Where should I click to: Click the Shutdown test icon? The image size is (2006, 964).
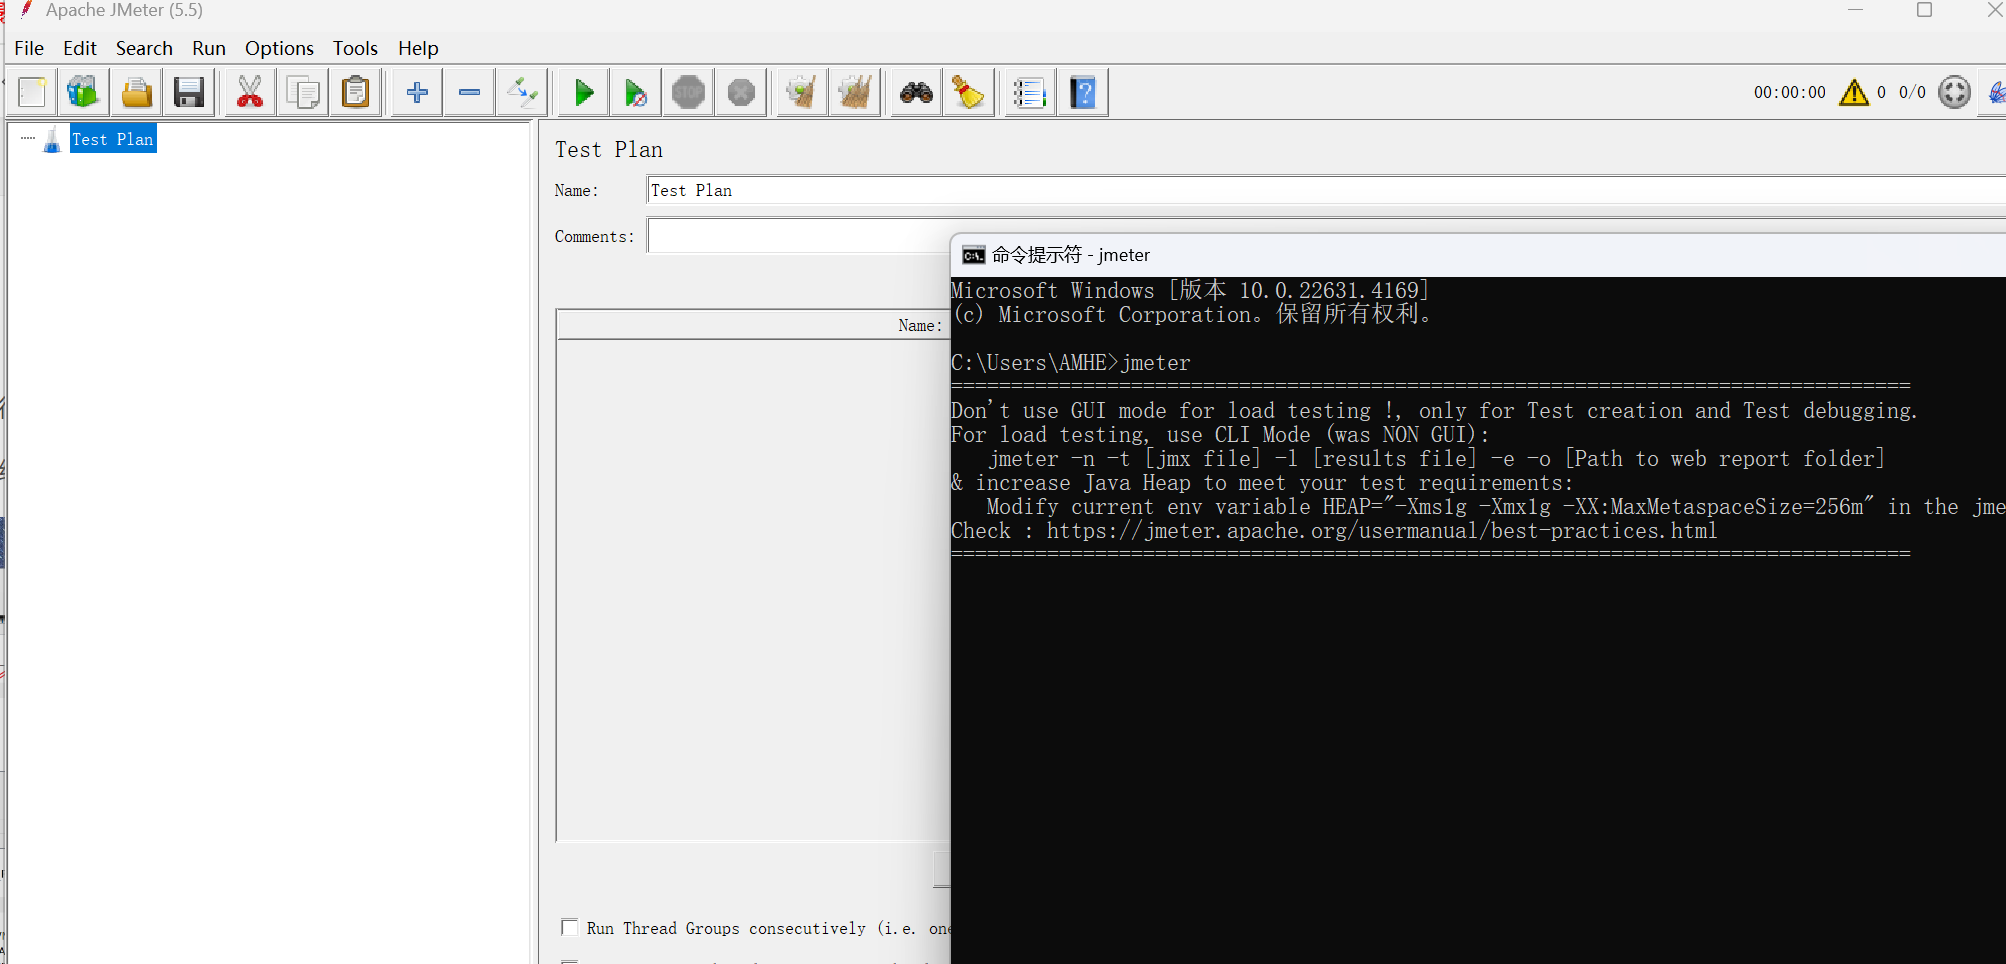741,93
